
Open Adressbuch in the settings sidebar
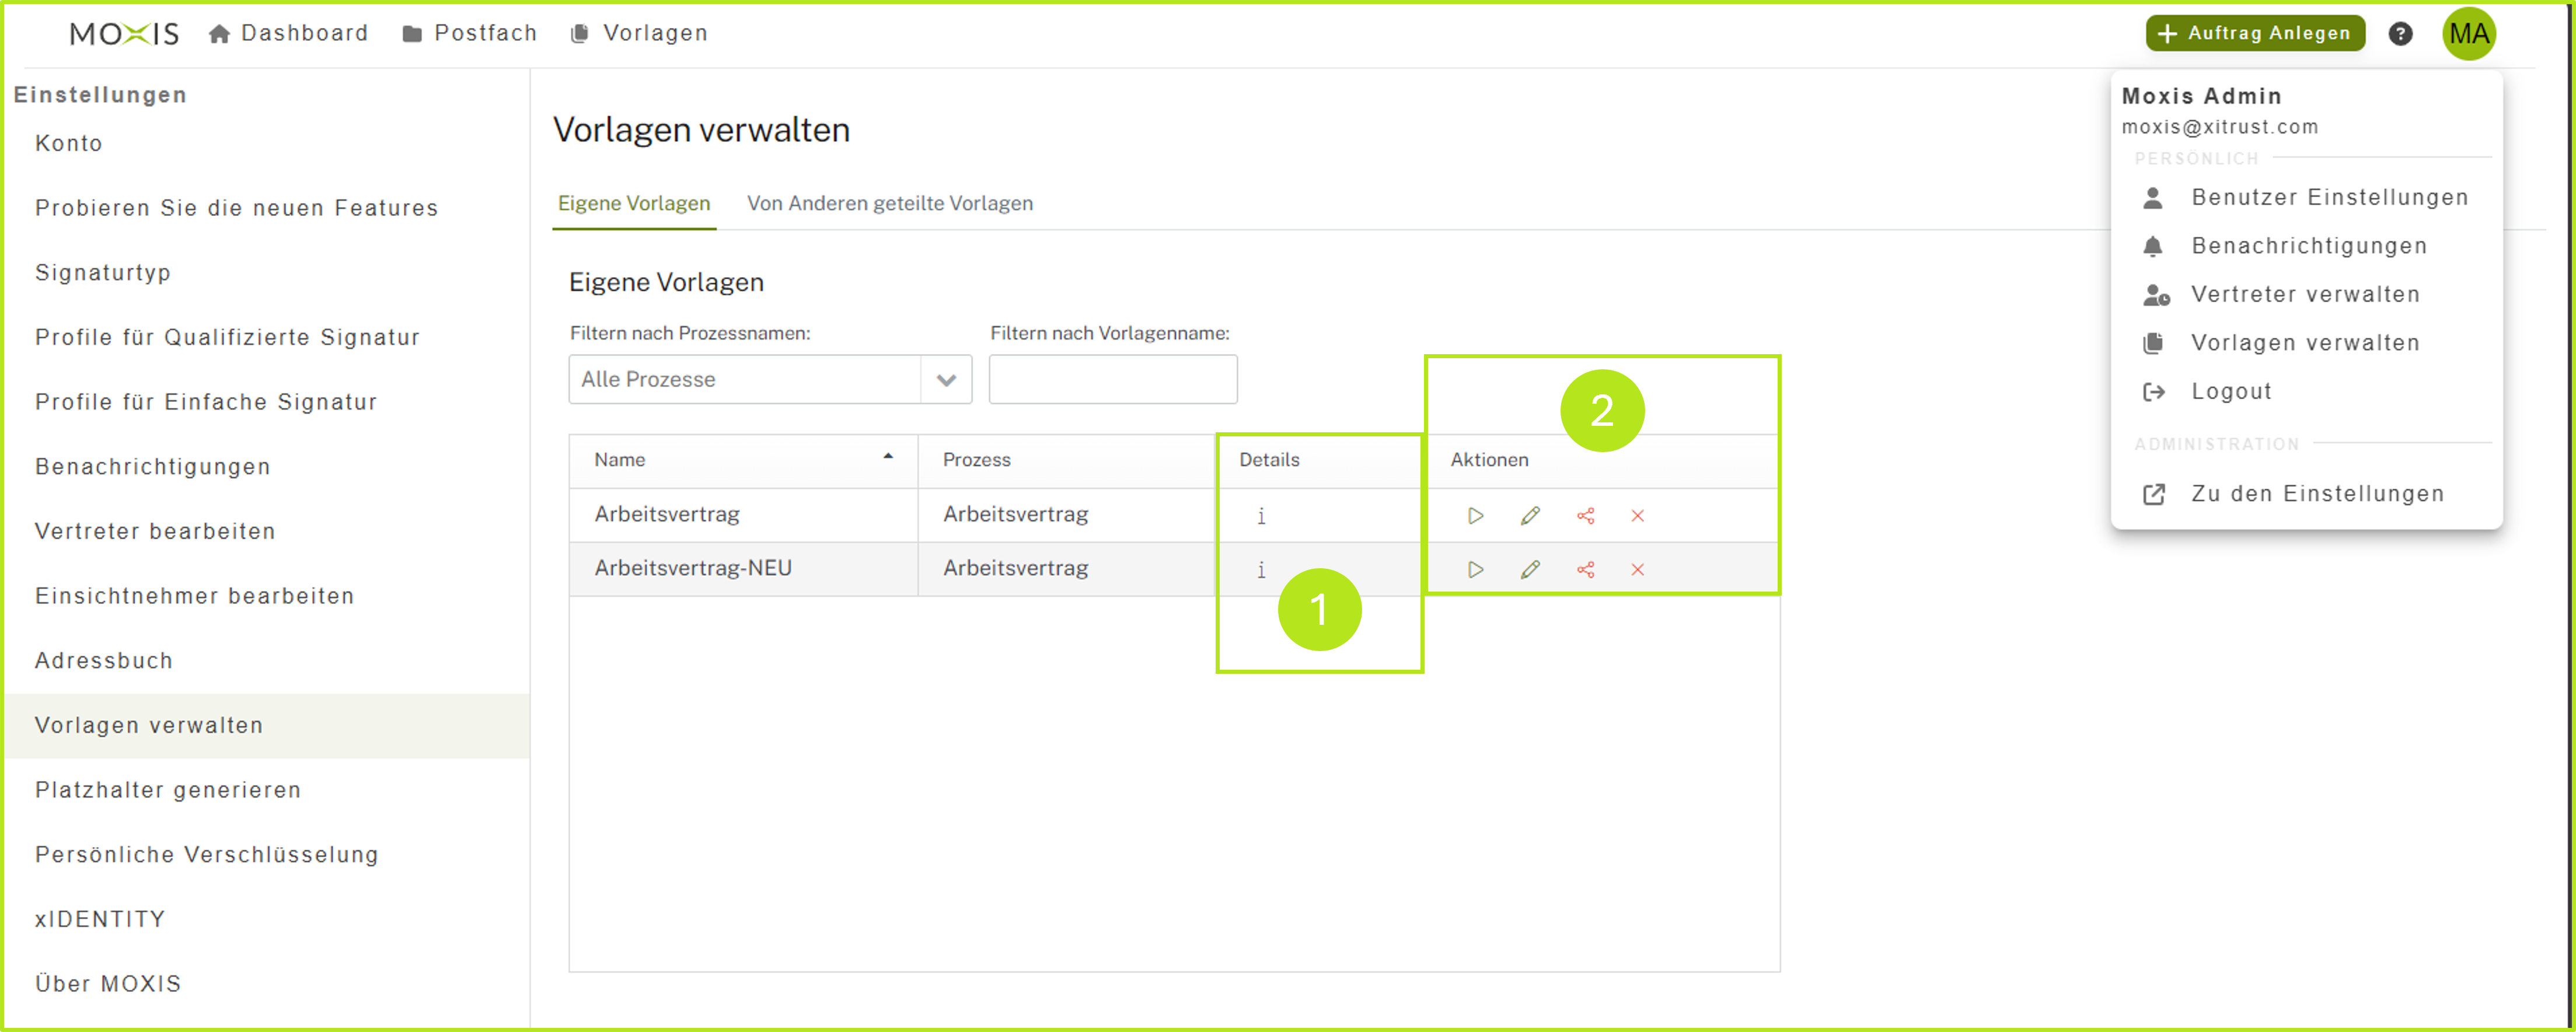pos(104,660)
